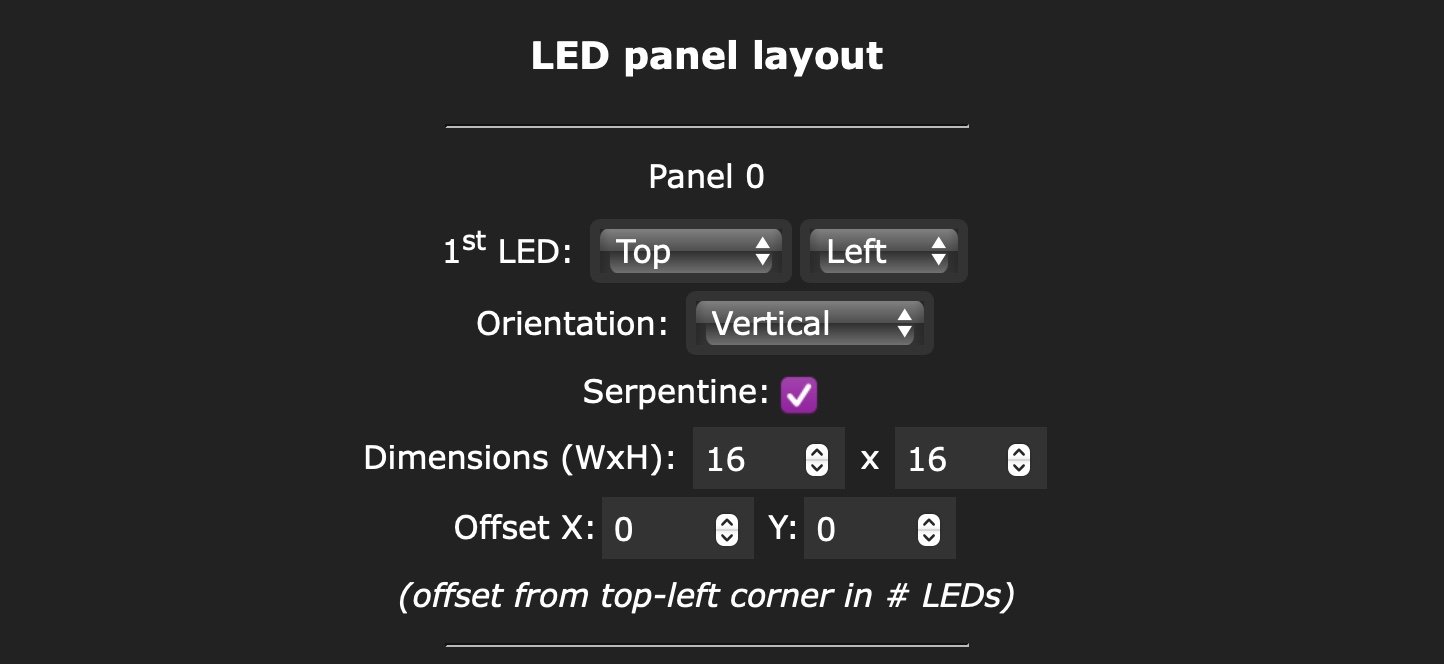Decrement the panel width value
The width and height of the screenshot is (1444, 664).
pyautogui.click(x=818, y=466)
